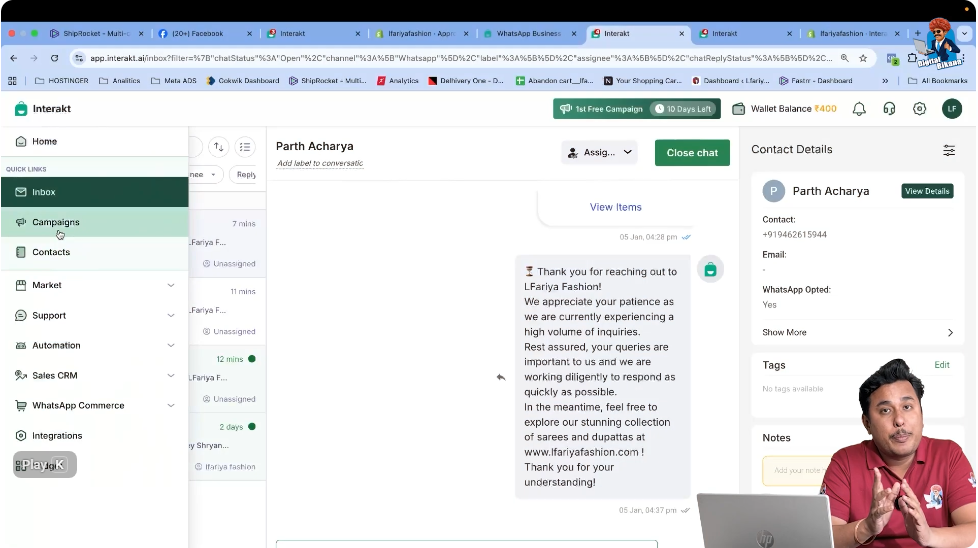Show more bookmarks chevron
The image size is (978, 548).
coord(885,80)
